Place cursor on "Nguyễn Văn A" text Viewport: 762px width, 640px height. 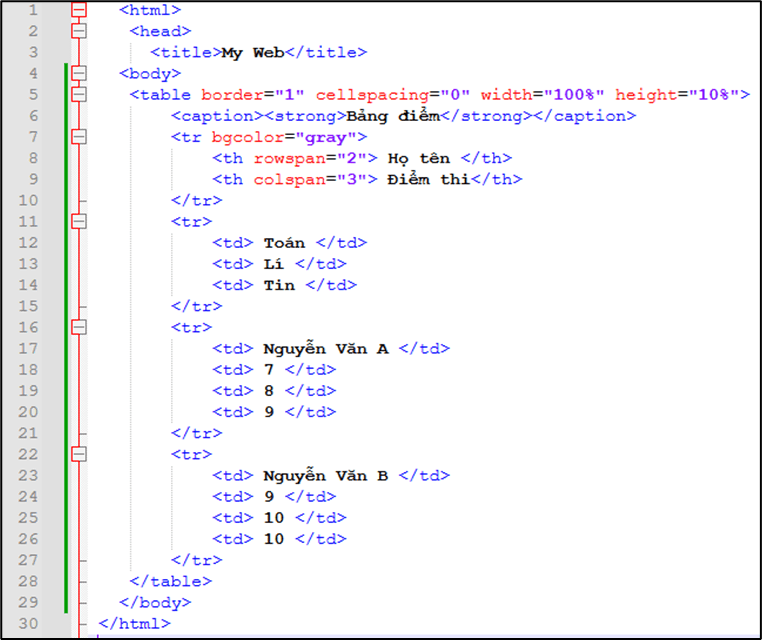[326, 348]
